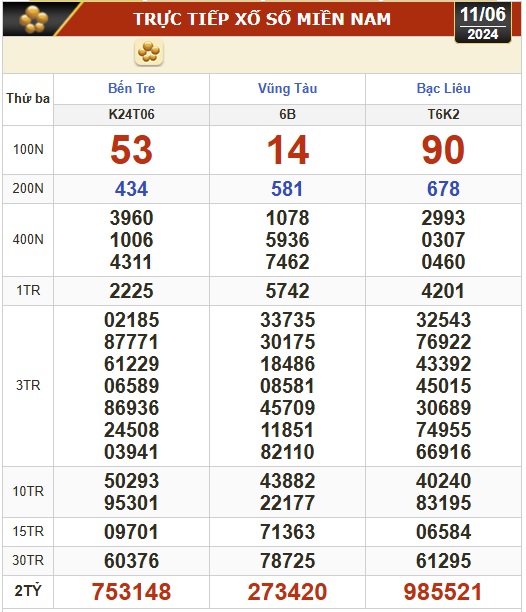Image resolution: width=526 pixels, height=612 pixels.
Task: Select the number 0307
Action: [443, 240]
